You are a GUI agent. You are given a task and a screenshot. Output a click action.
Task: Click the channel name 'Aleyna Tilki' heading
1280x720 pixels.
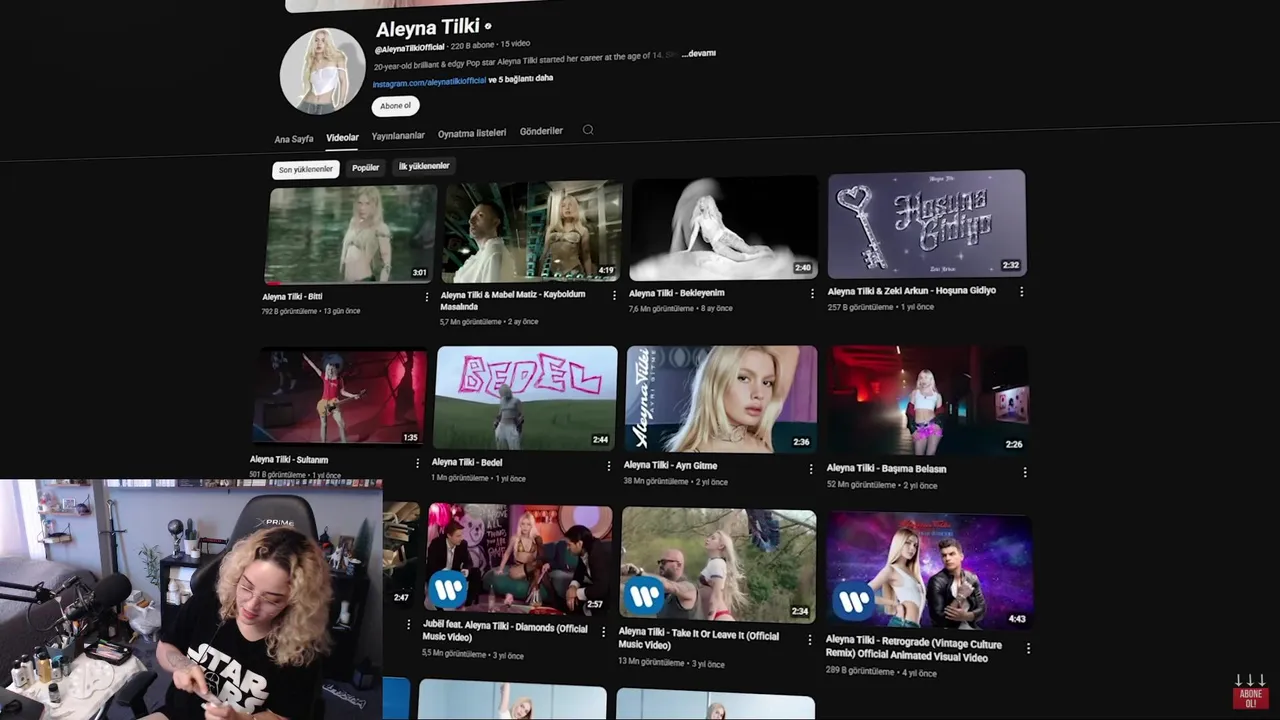pos(427,27)
